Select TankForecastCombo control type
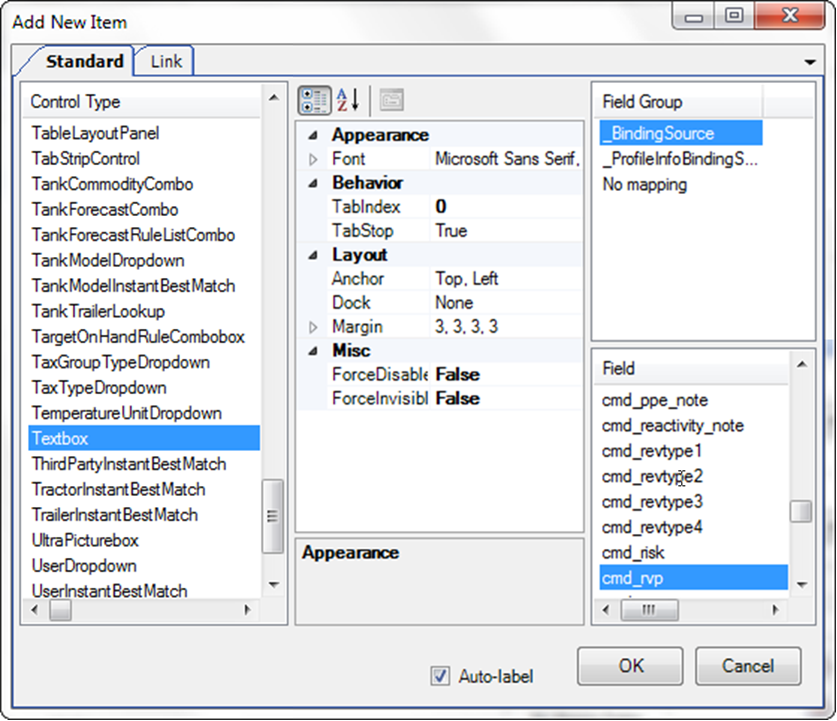 (105, 210)
